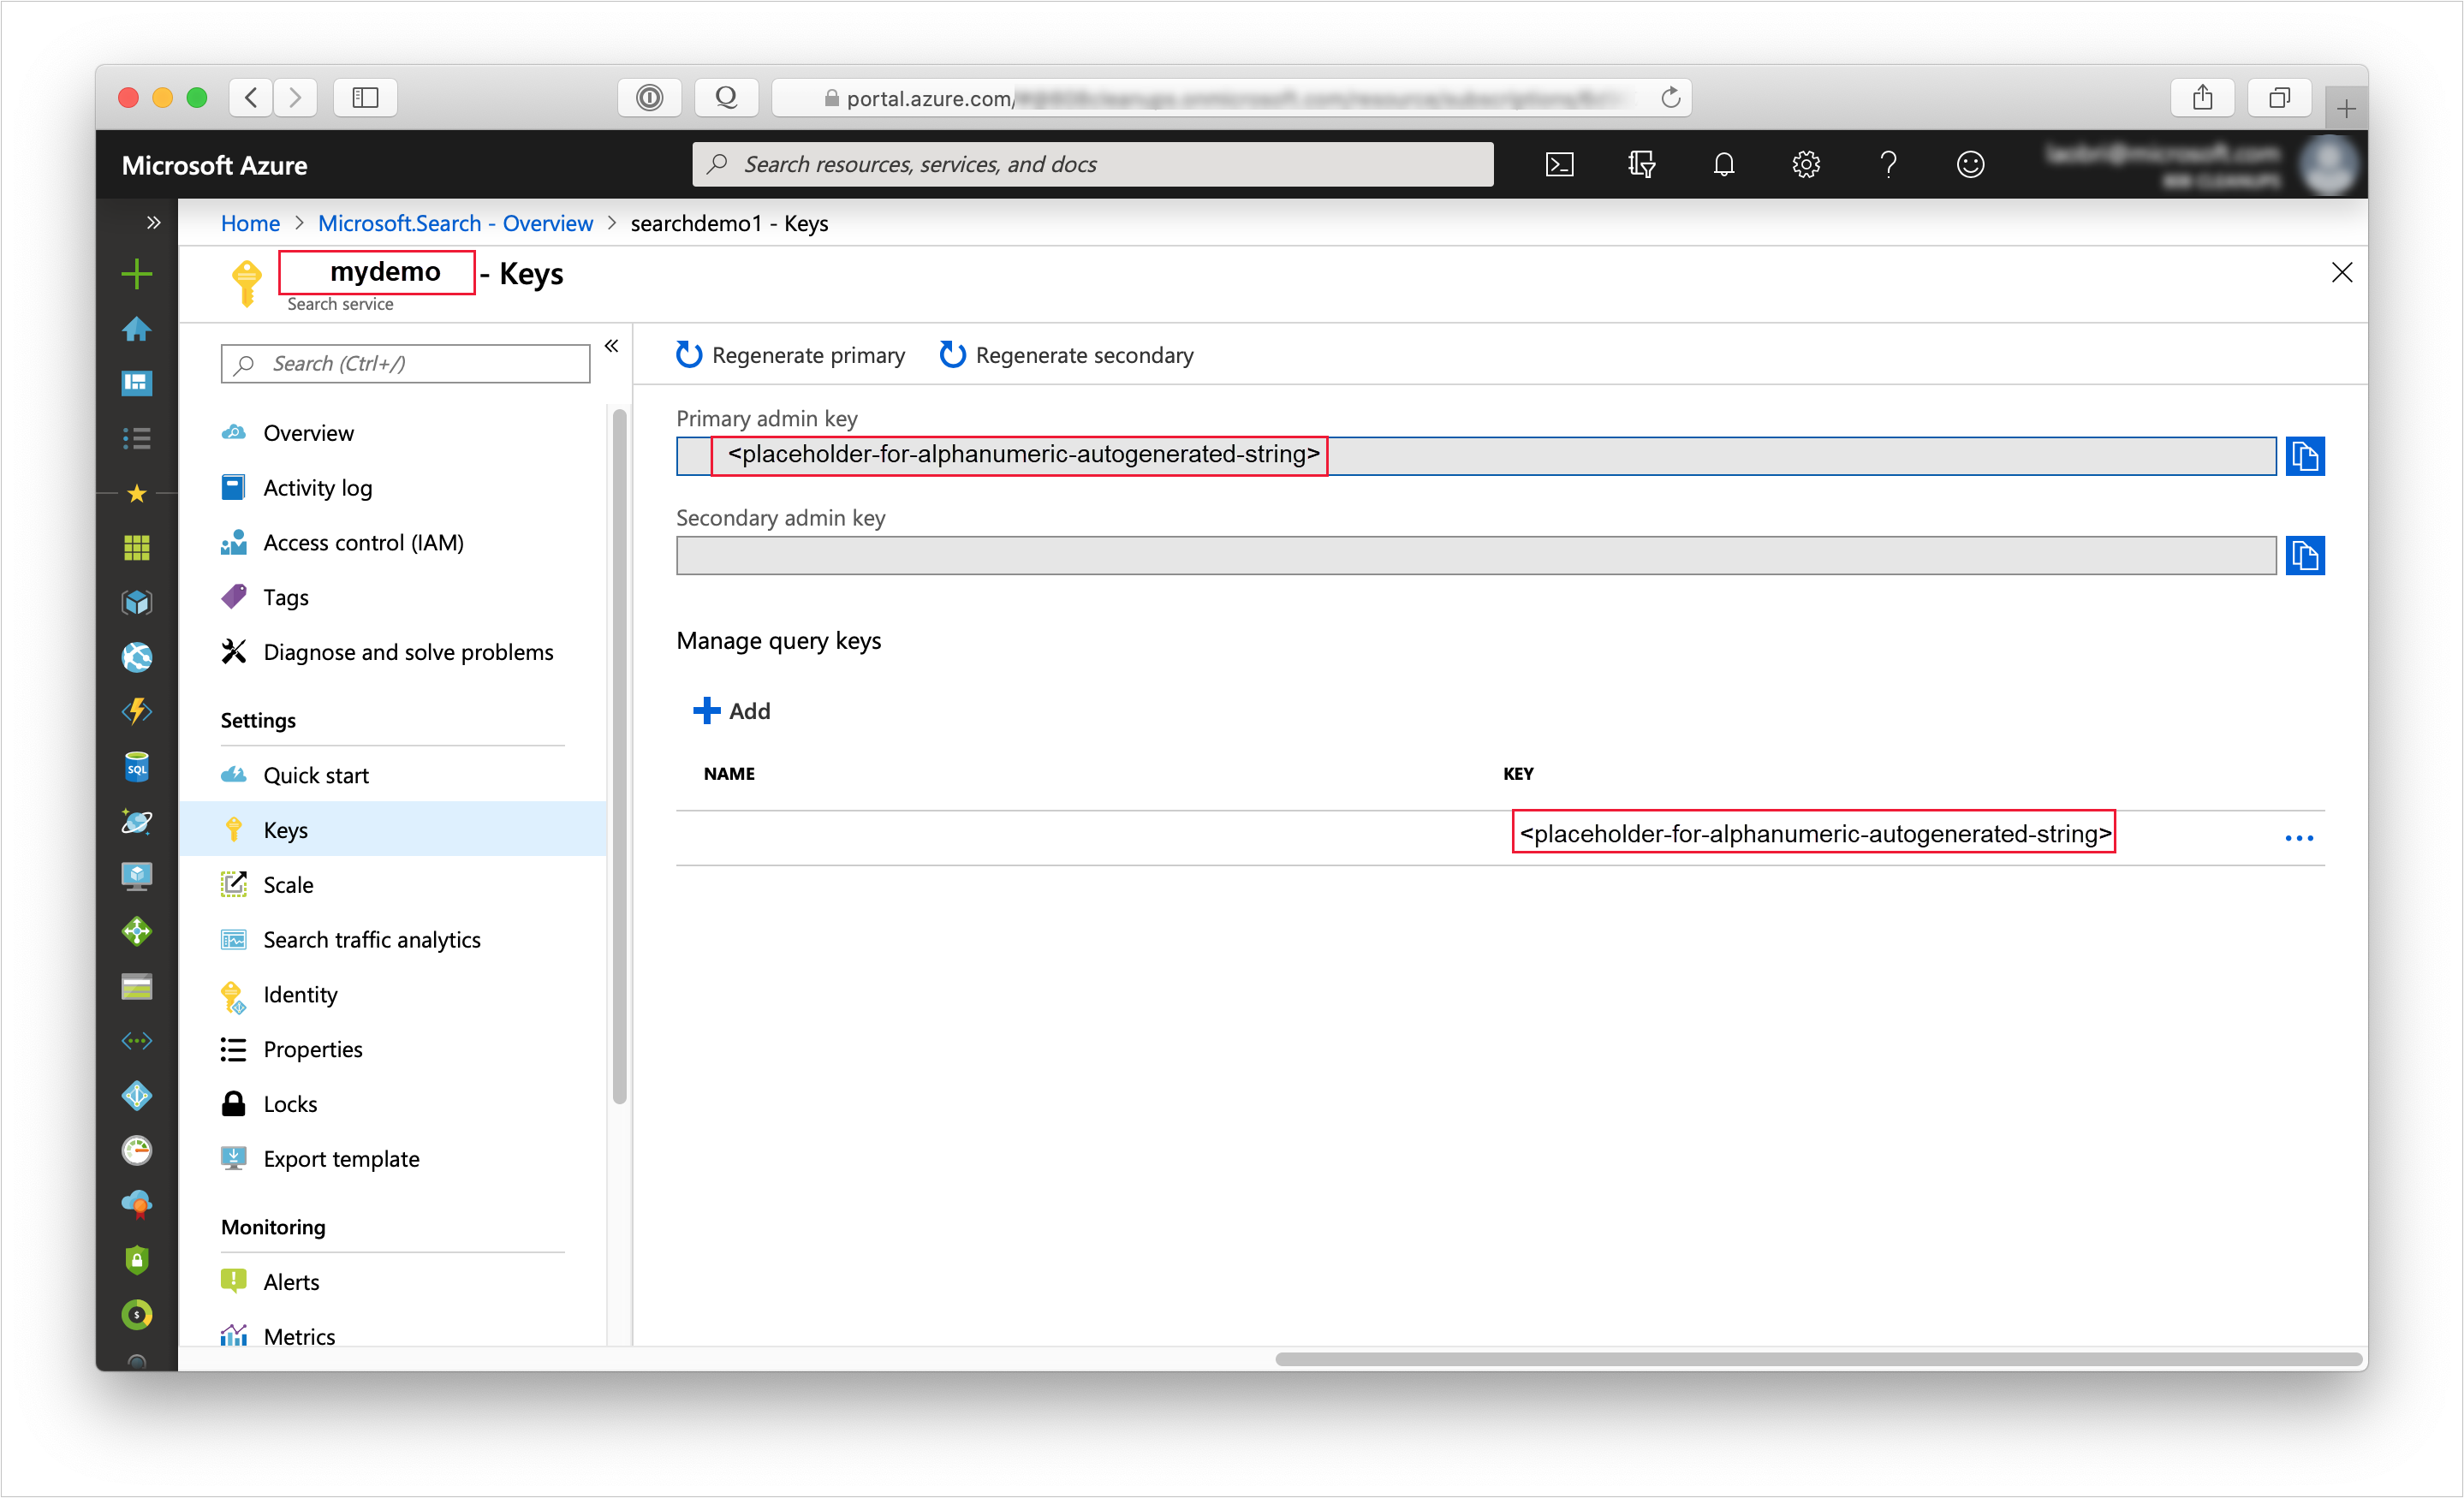This screenshot has height=1498, width=2464.
Task: Click Regenerate secondary key button
Action: [x=1065, y=355]
